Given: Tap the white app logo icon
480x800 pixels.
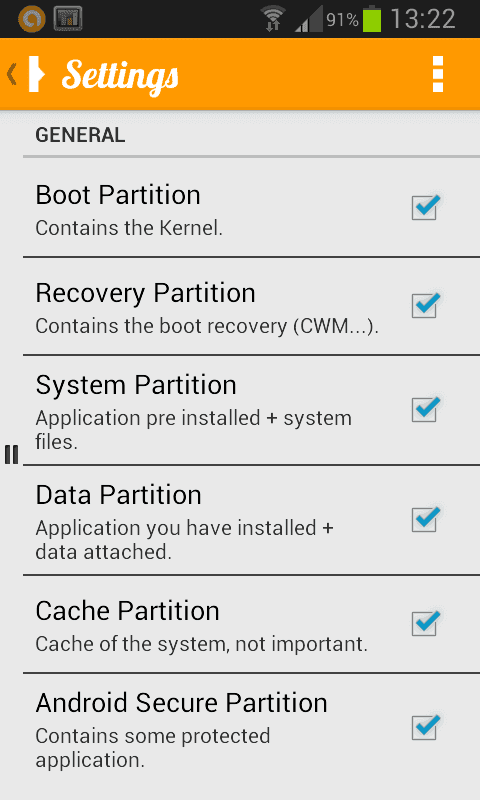Looking at the screenshot, I should pos(36,74).
